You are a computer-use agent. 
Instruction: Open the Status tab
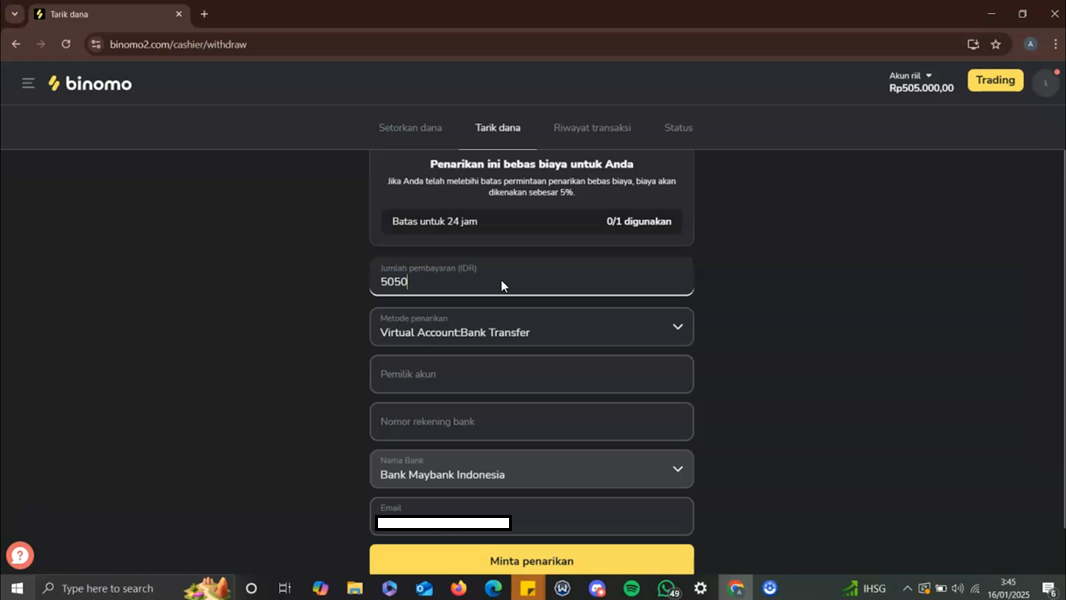(678, 128)
